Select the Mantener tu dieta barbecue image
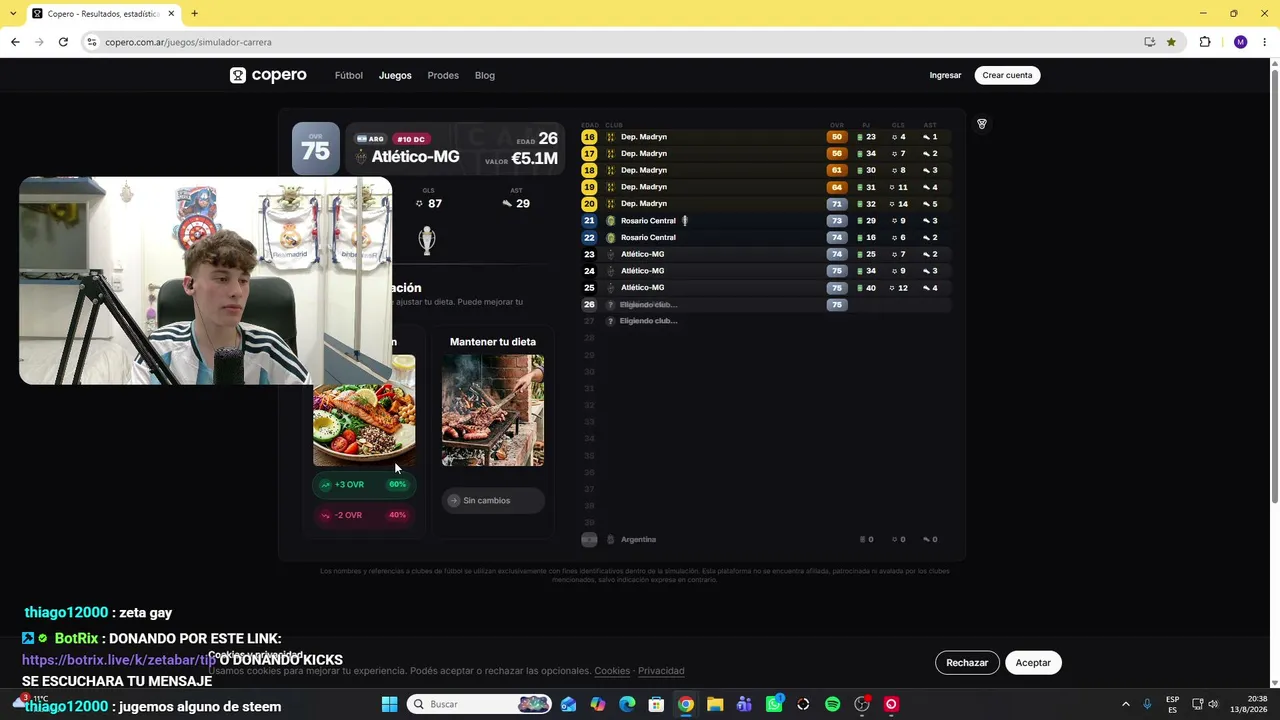The width and height of the screenshot is (1280, 720). click(493, 410)
